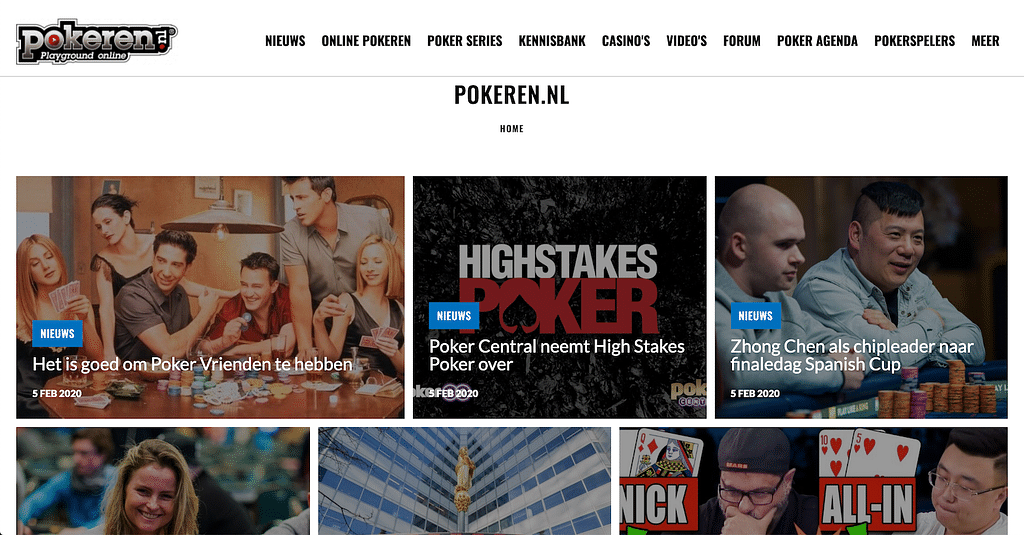Screen dimensions: 1024x535
Task: Open the VIDEO'S section
Action: point(687,41)
